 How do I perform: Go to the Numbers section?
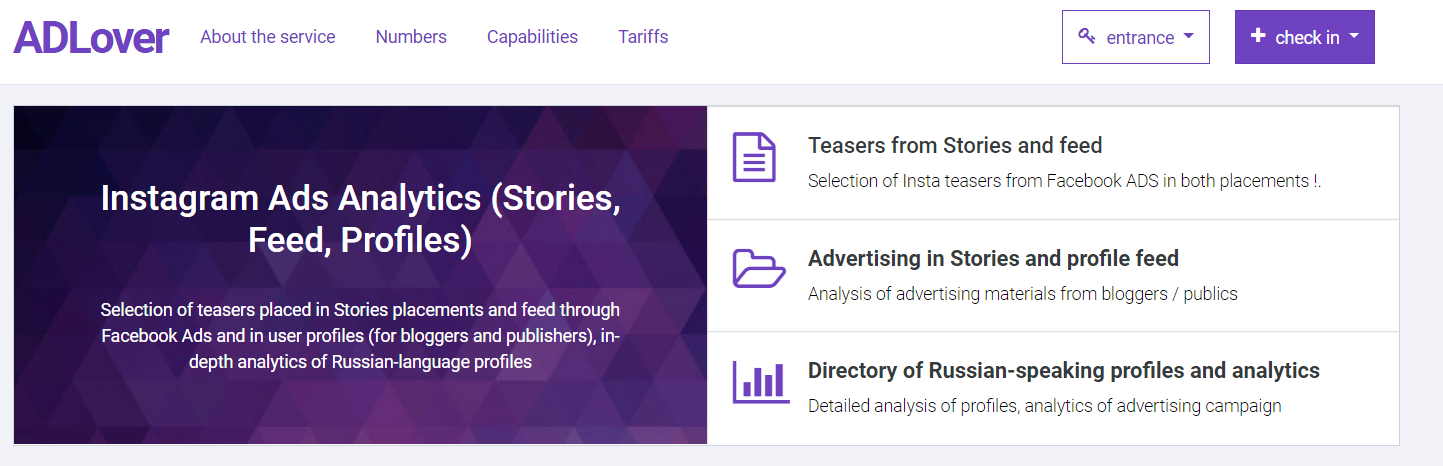411,37
